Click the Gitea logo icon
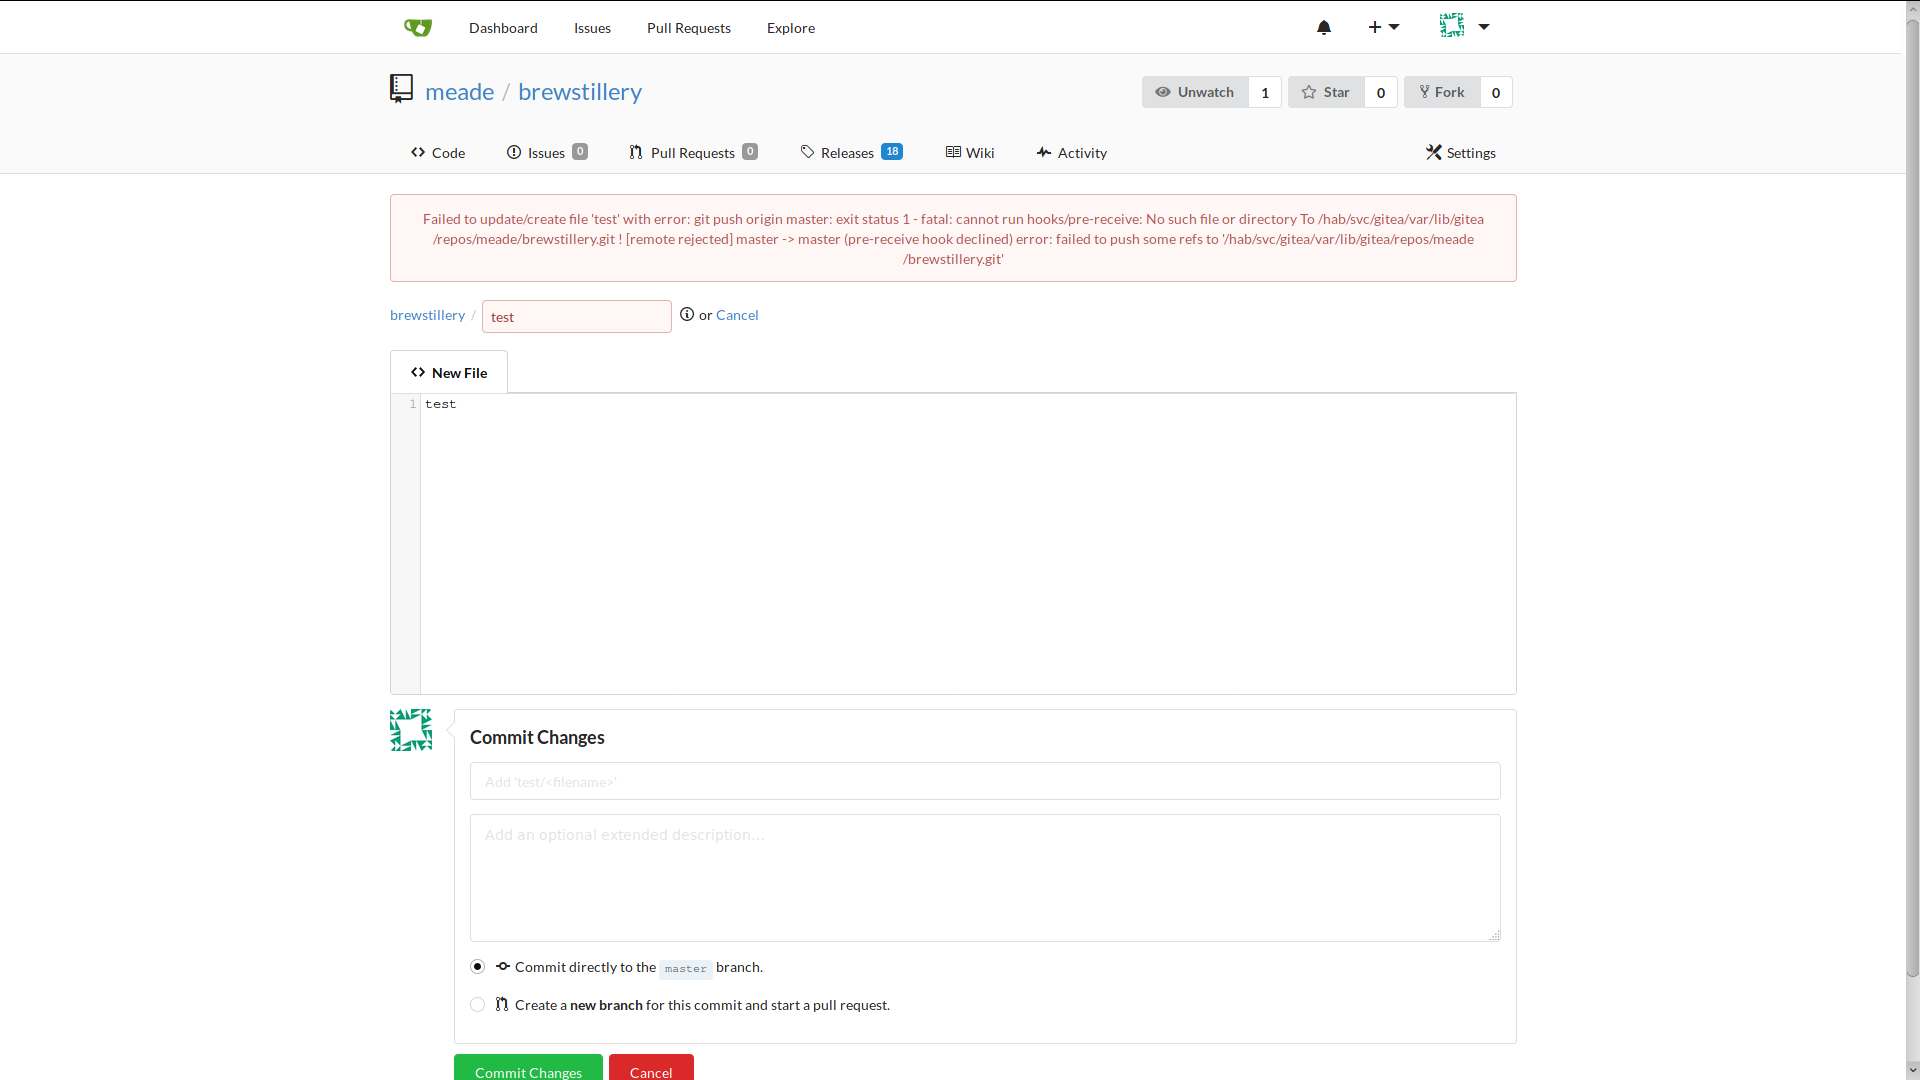The width and height of the screenshot is (1920, 1080). [418, 27]
